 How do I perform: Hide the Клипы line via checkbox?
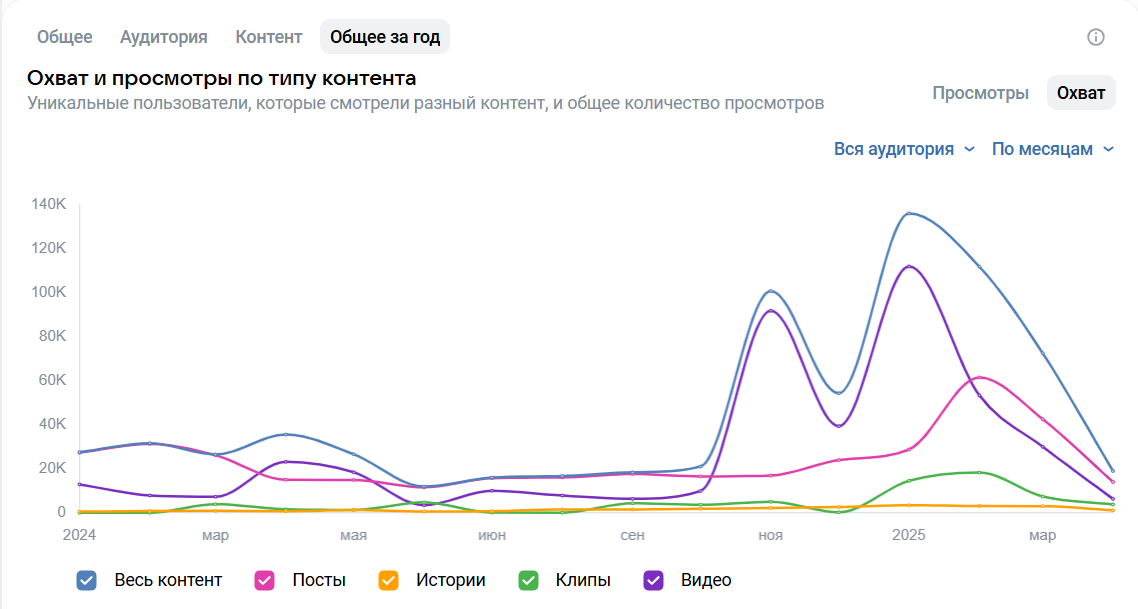[528, 580]
